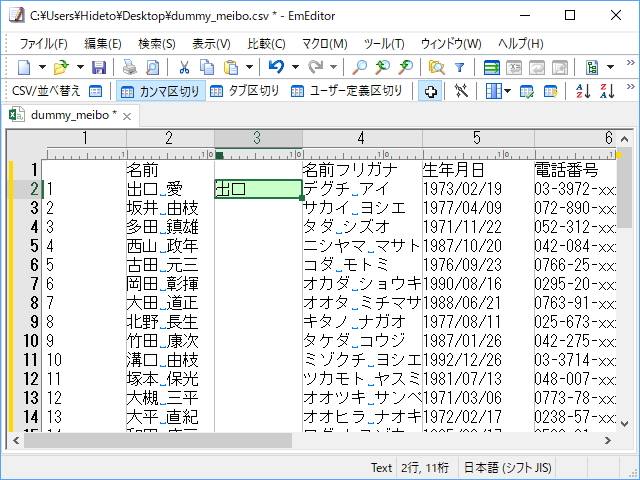Open the column layout dropdown arrow
This screenshot has width=640, height=480.
[507, 91]
